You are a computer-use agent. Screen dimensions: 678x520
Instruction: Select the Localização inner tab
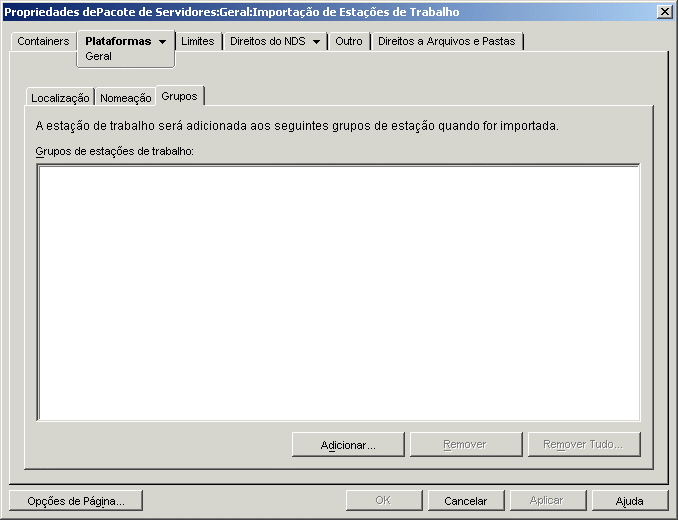[60, 98]
